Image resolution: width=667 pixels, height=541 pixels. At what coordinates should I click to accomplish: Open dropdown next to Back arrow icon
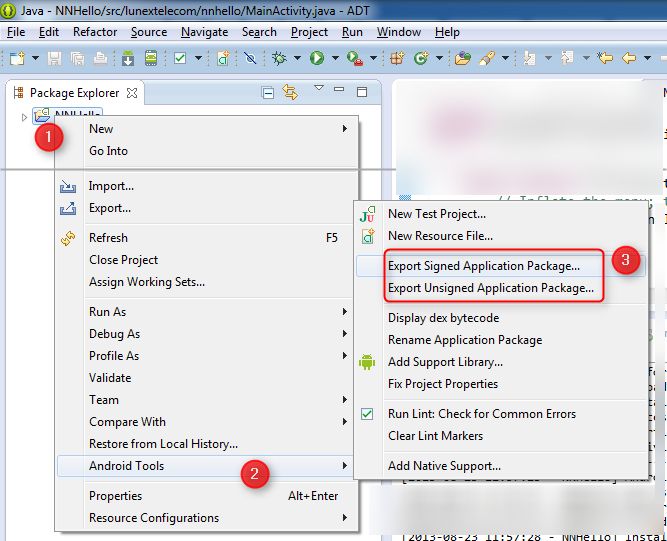pyautogui.click(x=647, y=58)
